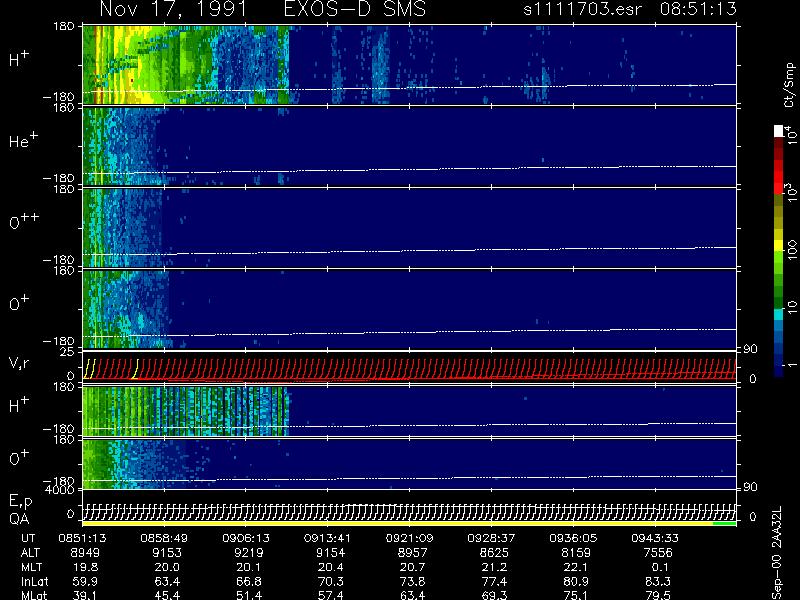Click MLat value '51.4'
The image size is (800, 600).
coord(249,595)
